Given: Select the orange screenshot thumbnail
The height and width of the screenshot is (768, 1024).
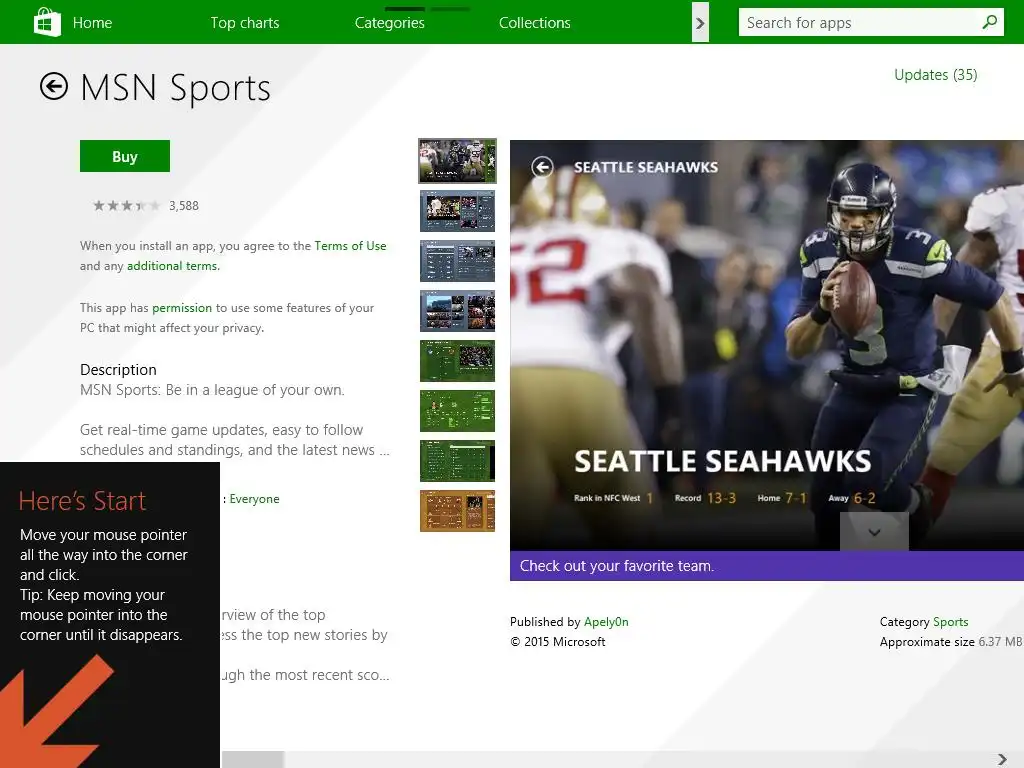Looking at the screenshot, I should coord(457,511).
